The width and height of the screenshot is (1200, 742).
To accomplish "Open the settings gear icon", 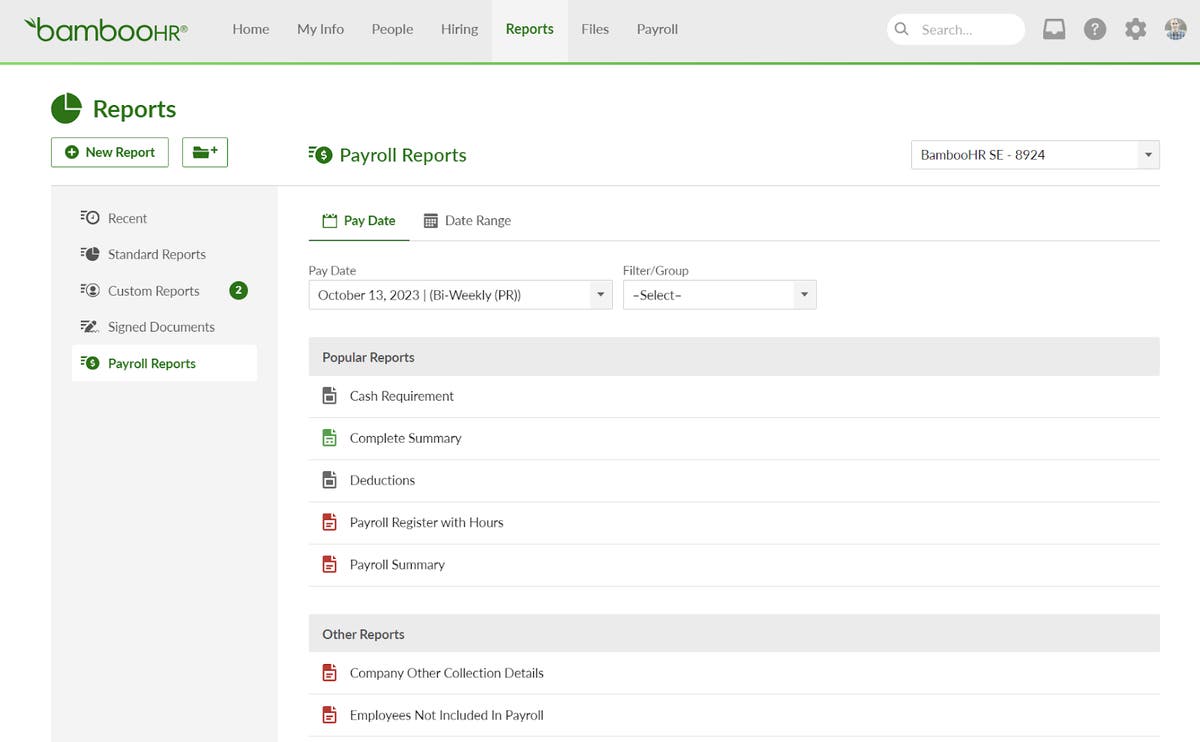I will [x=1135, y=29].
